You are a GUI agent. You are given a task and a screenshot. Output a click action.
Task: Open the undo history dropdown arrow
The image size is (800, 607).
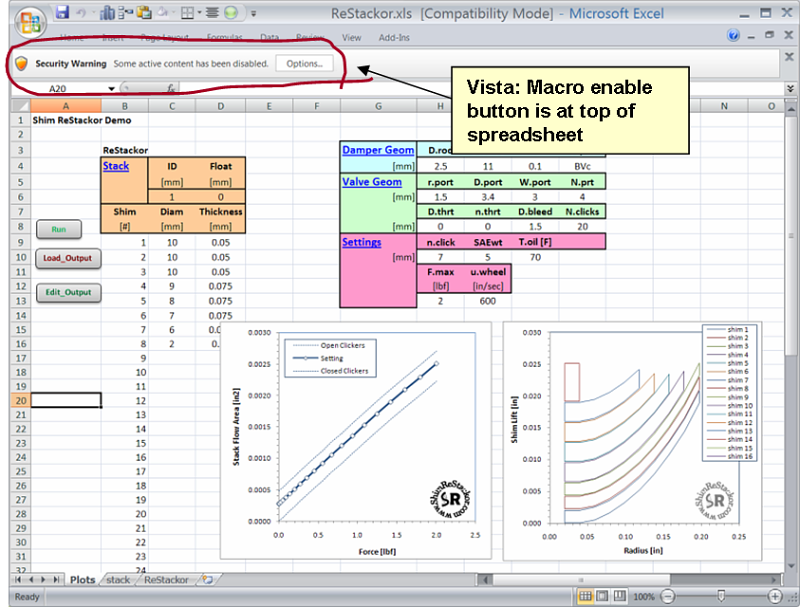[93, 13]
